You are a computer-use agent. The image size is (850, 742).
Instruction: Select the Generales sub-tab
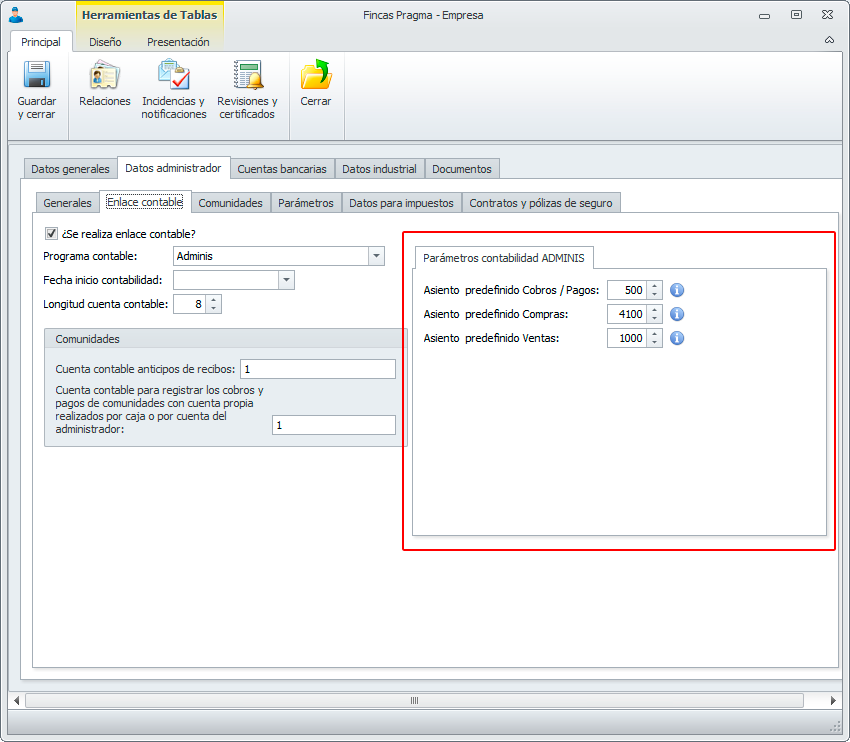click(67, 203)
